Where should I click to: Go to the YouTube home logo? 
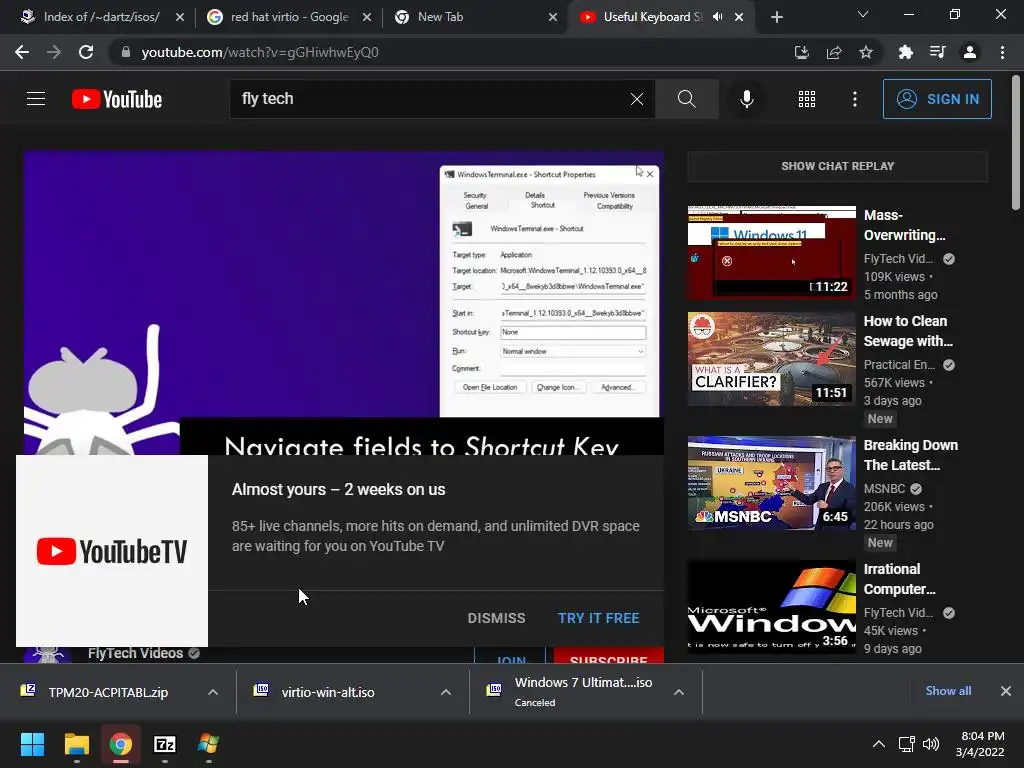pyautogui.click(x=117, y=99)
